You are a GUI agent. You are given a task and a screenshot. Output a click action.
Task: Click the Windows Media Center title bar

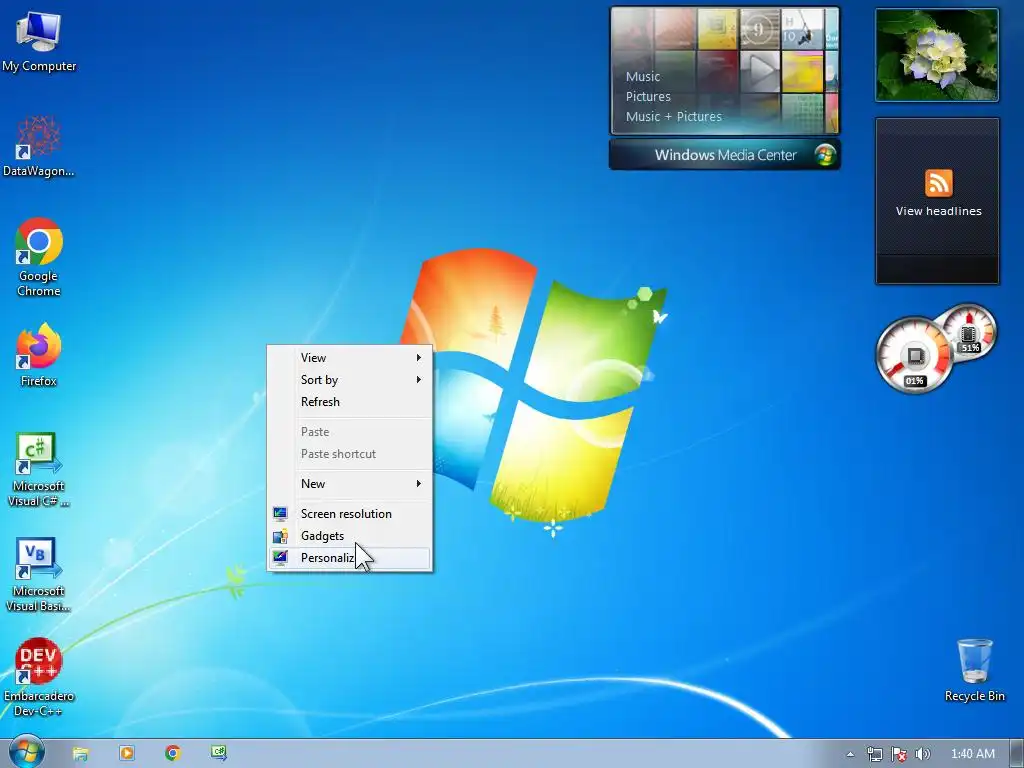click(x=724, y=155)
